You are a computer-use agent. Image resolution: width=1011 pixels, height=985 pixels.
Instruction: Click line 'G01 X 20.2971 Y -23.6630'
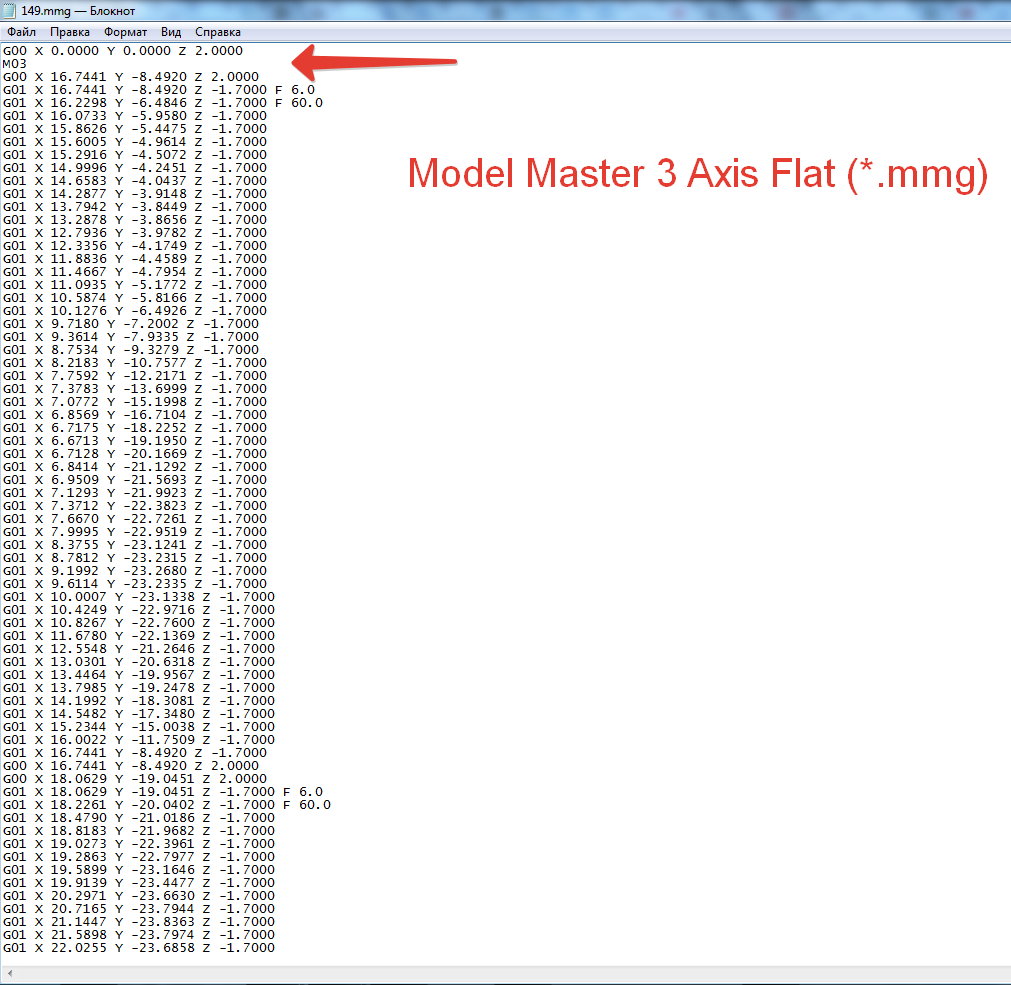click(139, 895)
